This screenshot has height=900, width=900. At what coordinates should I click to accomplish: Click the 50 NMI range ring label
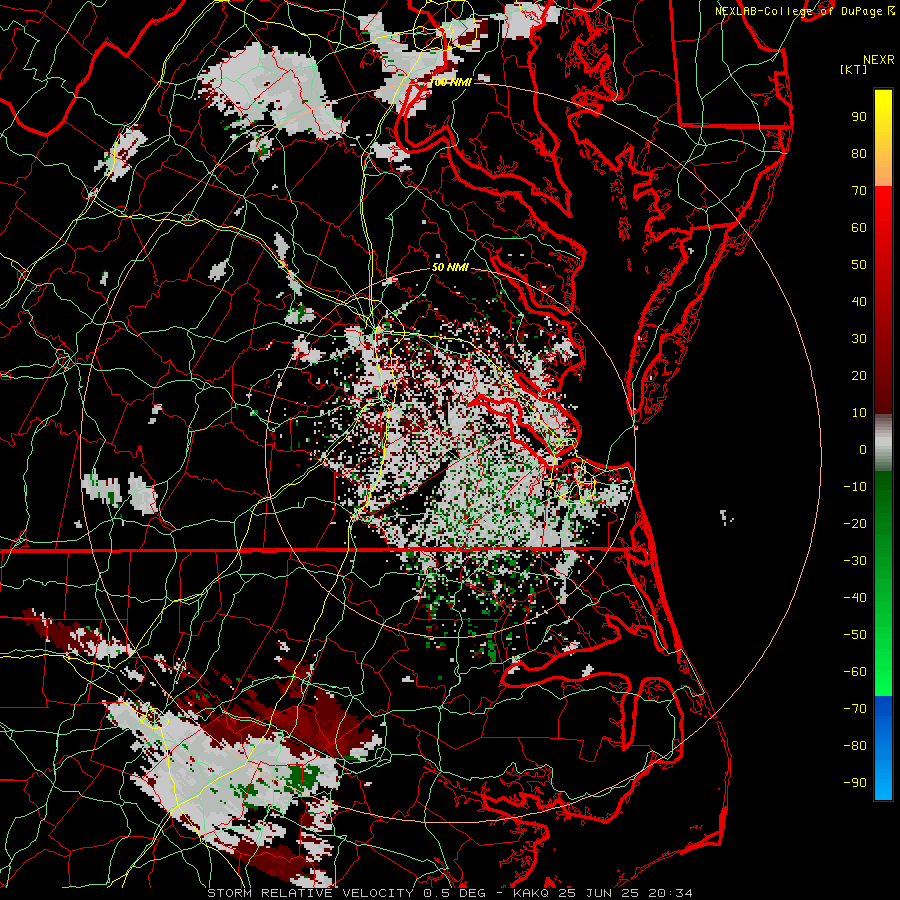point(451,267)
